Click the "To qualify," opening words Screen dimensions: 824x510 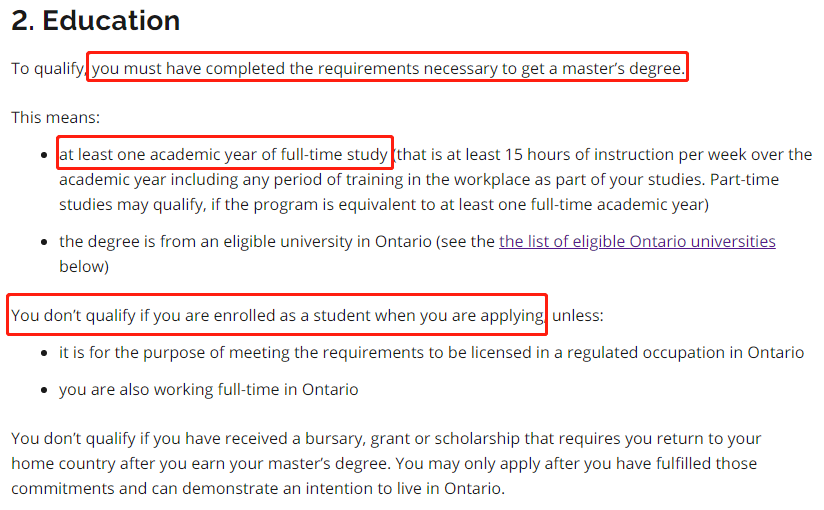point(48,69)
